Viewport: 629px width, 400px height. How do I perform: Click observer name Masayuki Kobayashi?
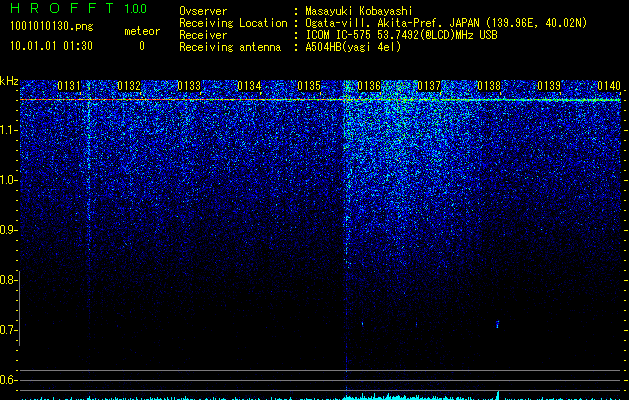coord(359,11)
